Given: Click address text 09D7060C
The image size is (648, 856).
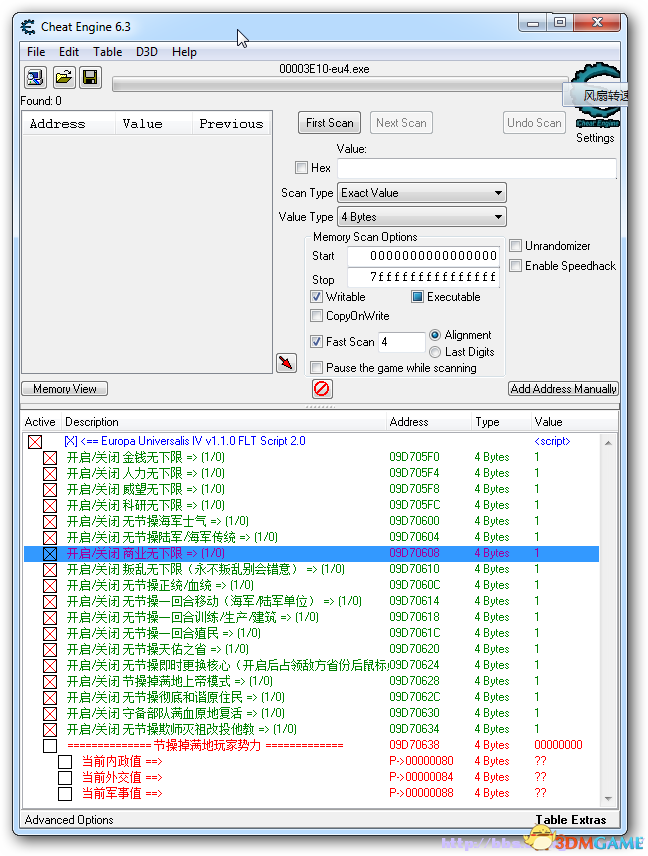Looking at the screenshot, I should coord(414,585).
